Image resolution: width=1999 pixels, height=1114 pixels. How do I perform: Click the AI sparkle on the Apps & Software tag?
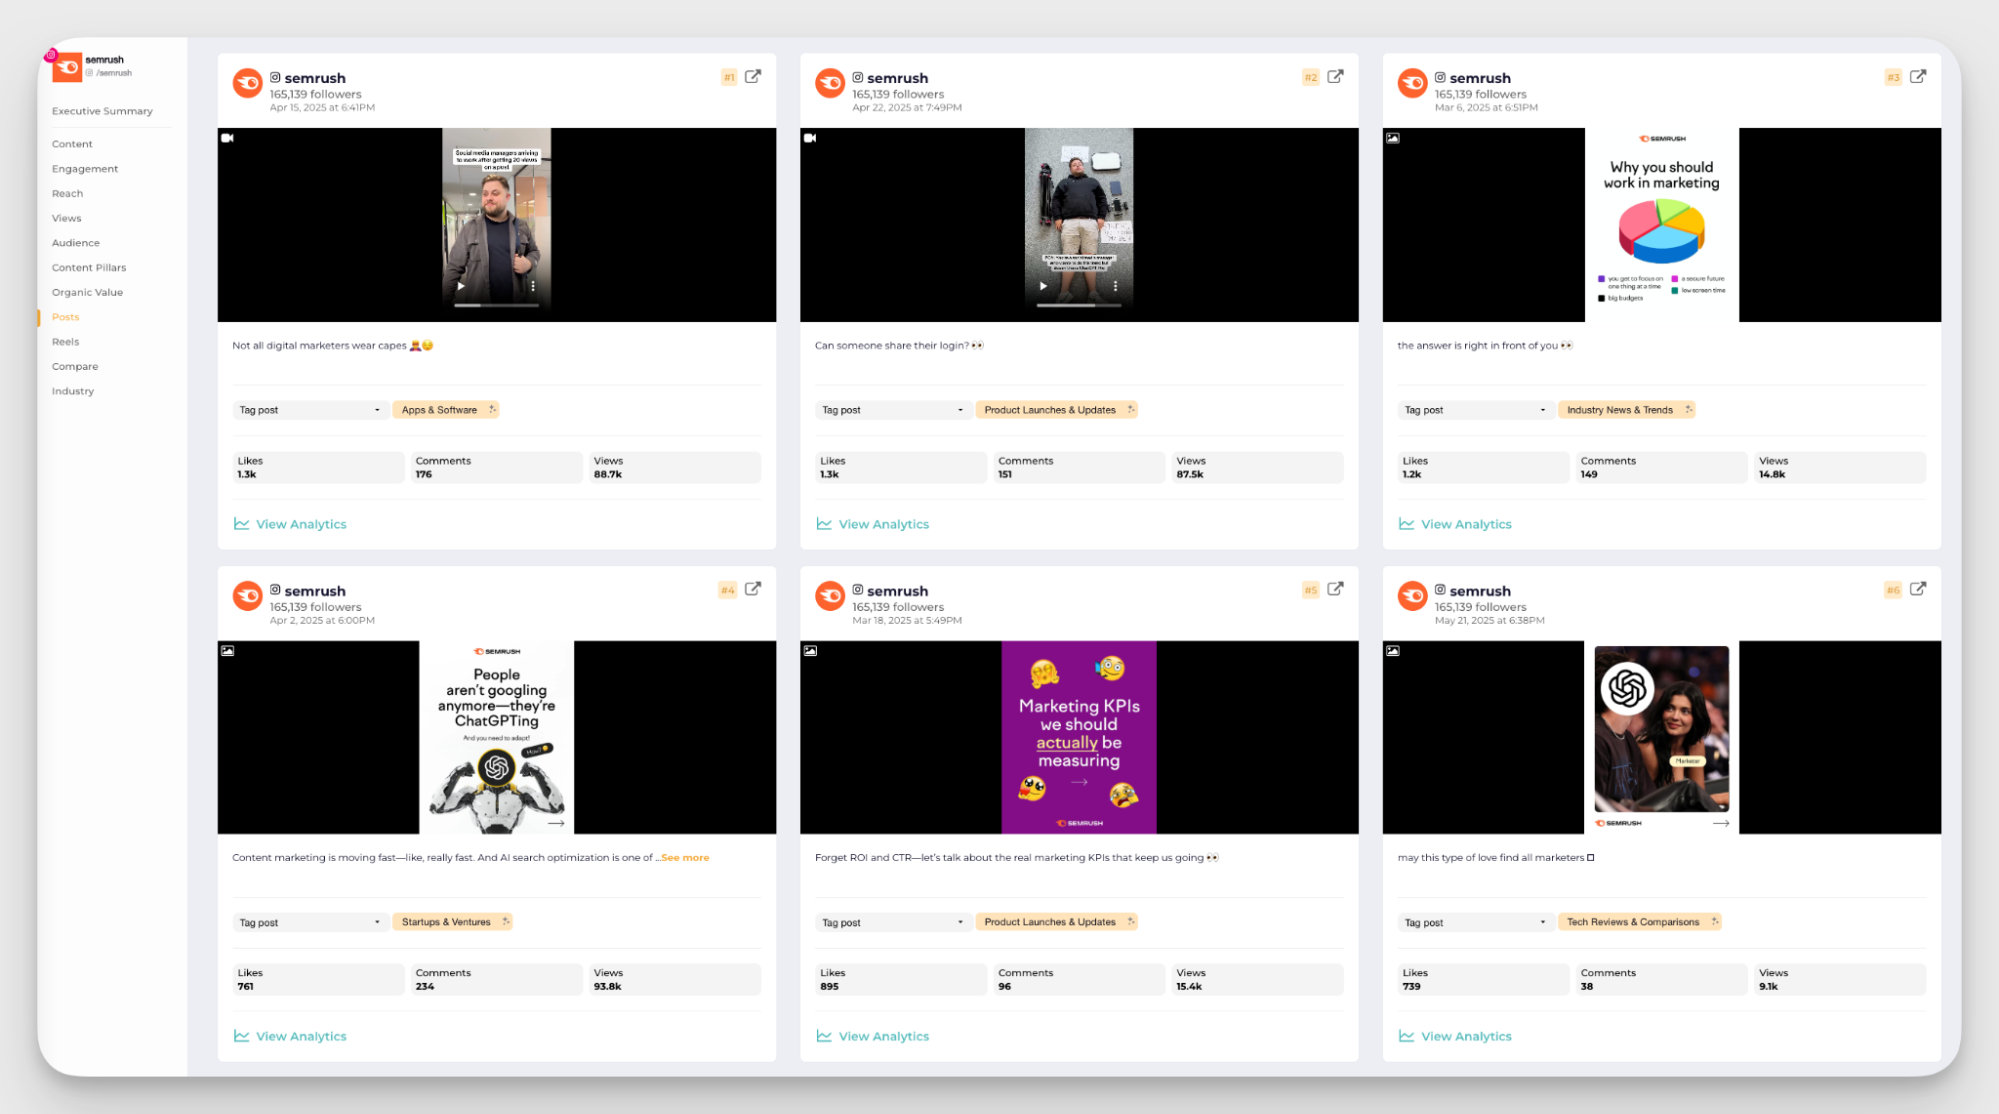tap(491, 409)
